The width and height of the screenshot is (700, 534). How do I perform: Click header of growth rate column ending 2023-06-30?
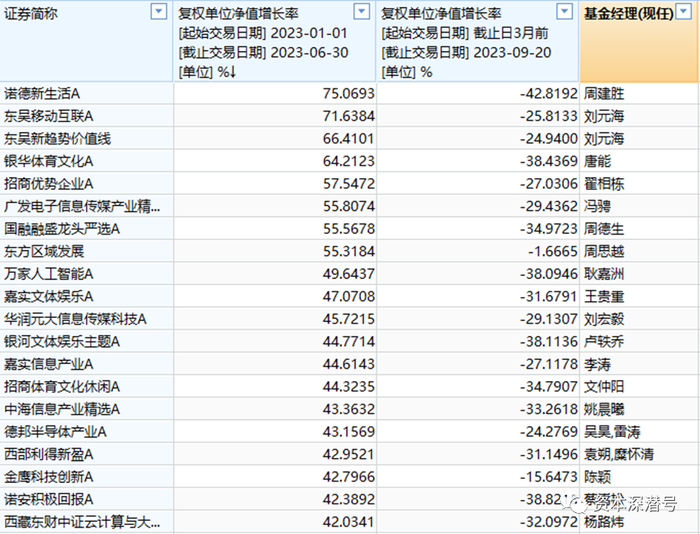pos(275,42)
